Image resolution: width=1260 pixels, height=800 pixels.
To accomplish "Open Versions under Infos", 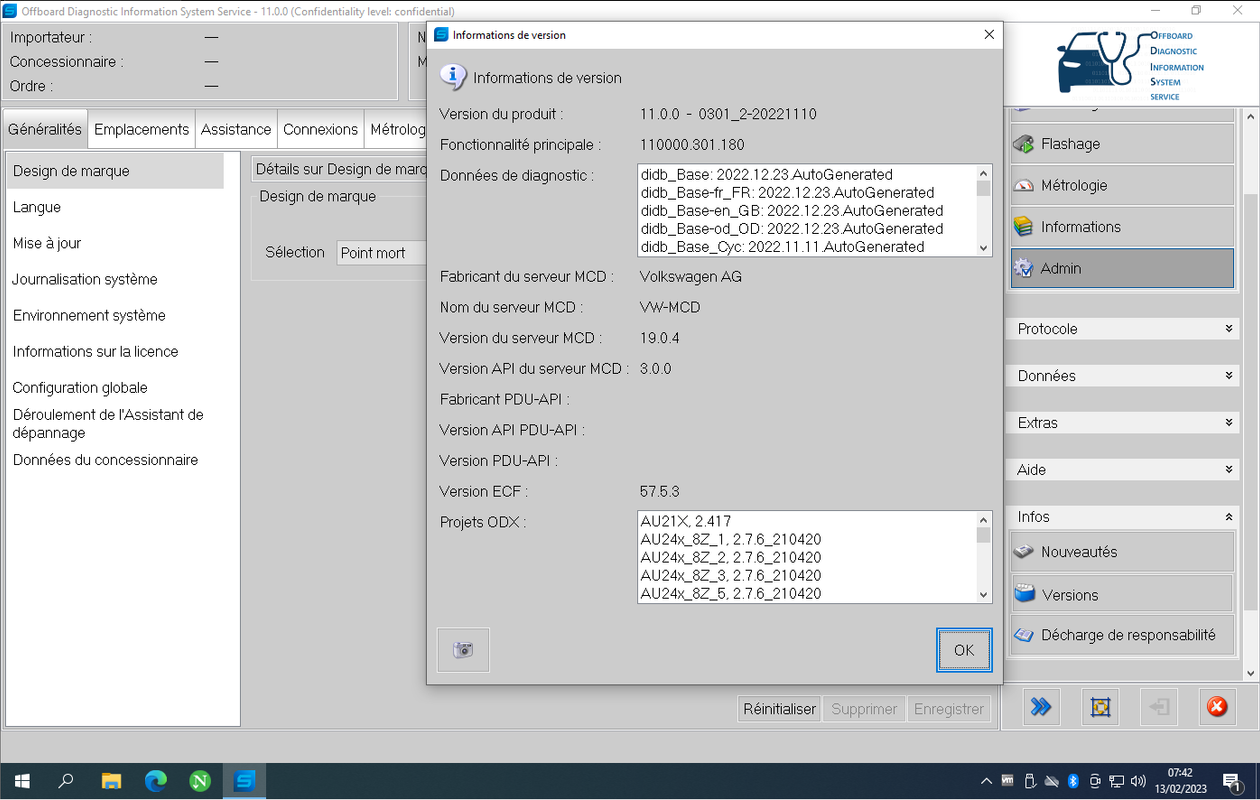I will [1122, 594].
